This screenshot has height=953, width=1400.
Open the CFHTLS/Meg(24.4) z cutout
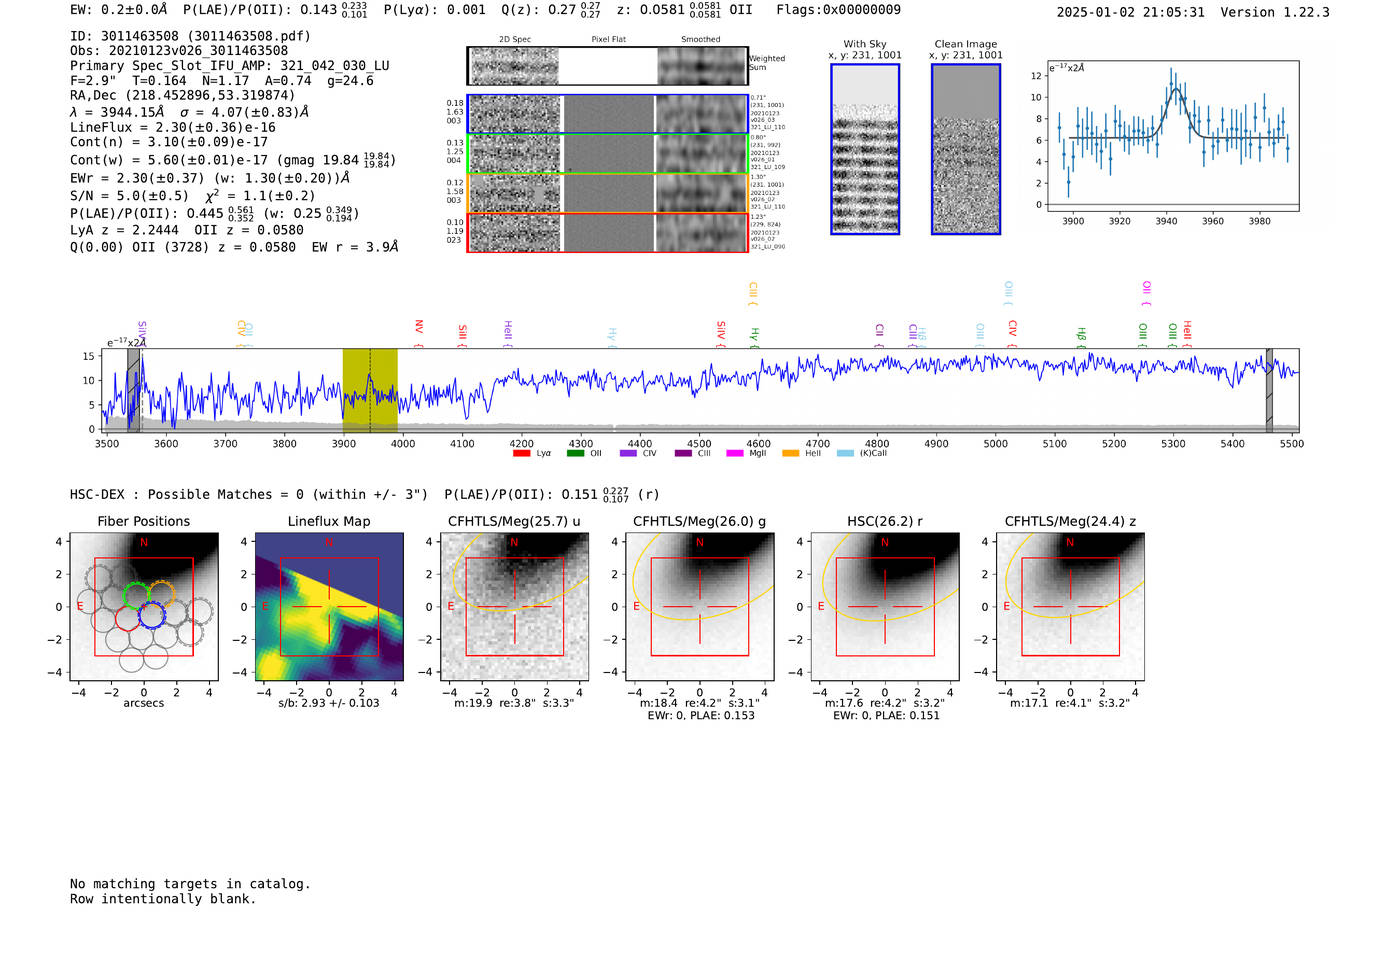coord(1070,607)
